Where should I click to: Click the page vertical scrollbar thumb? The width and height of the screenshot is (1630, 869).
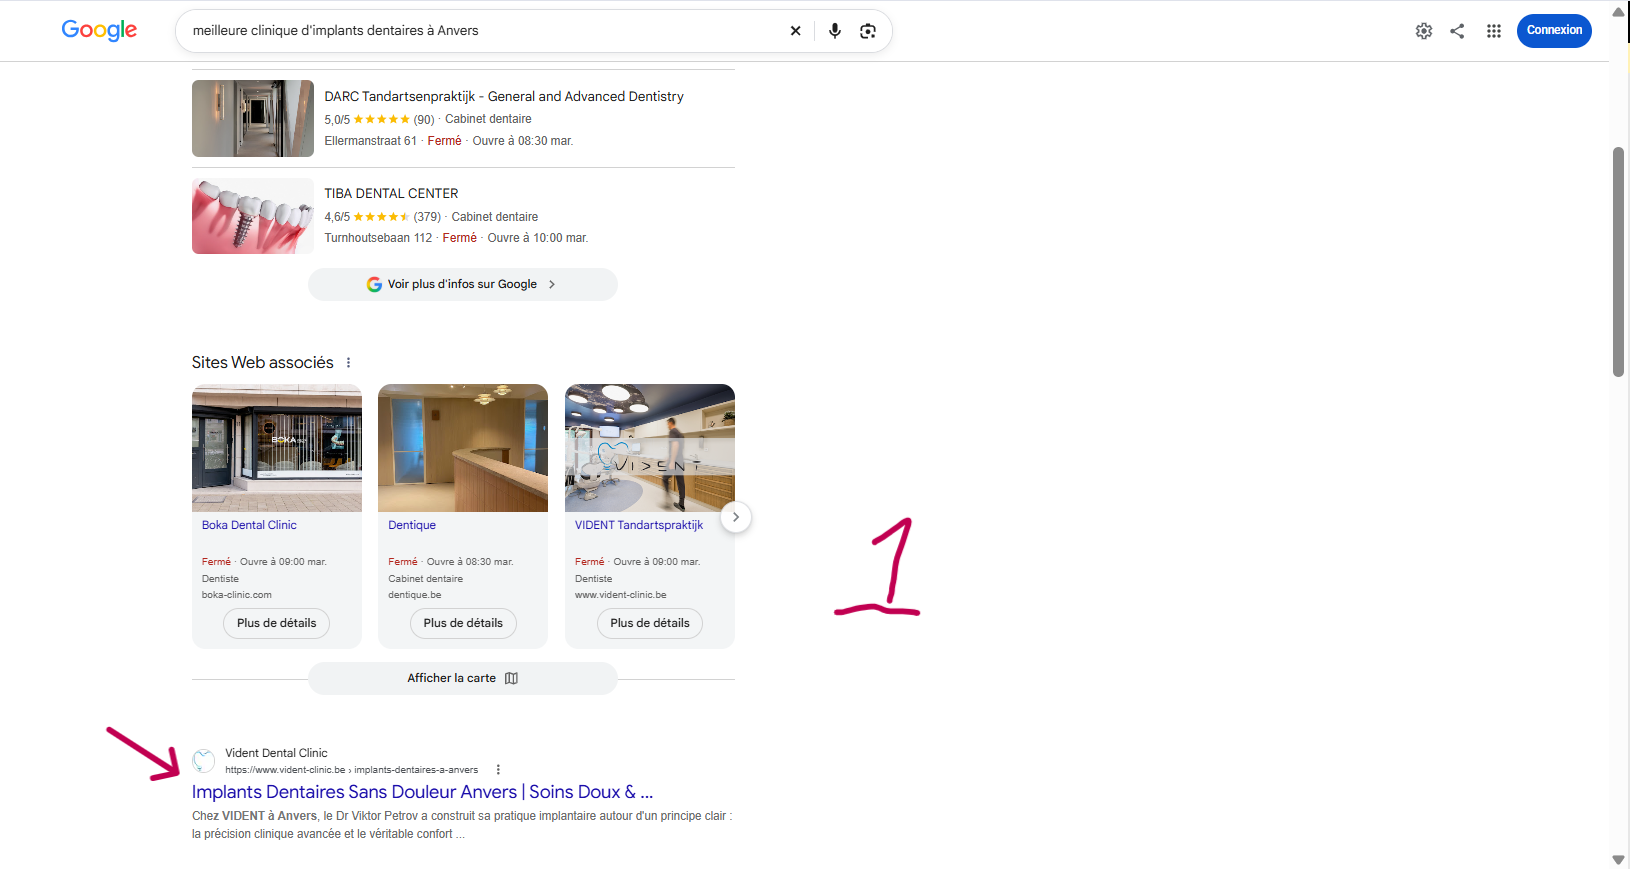(x=1618, y=262)
